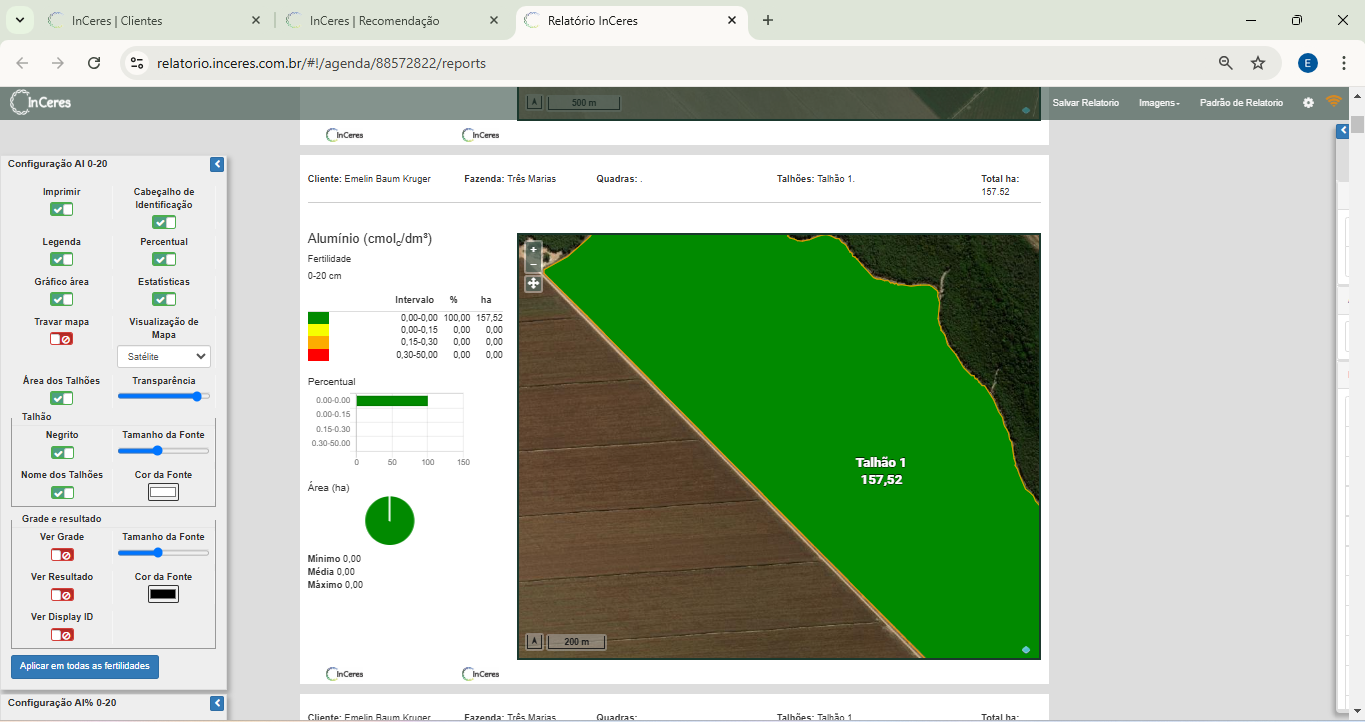Screen dimensions: 1365x722
Task: Toggle Cabeçalho de Identificação switch
Action: pyautogui.click(x=164, y=222)
